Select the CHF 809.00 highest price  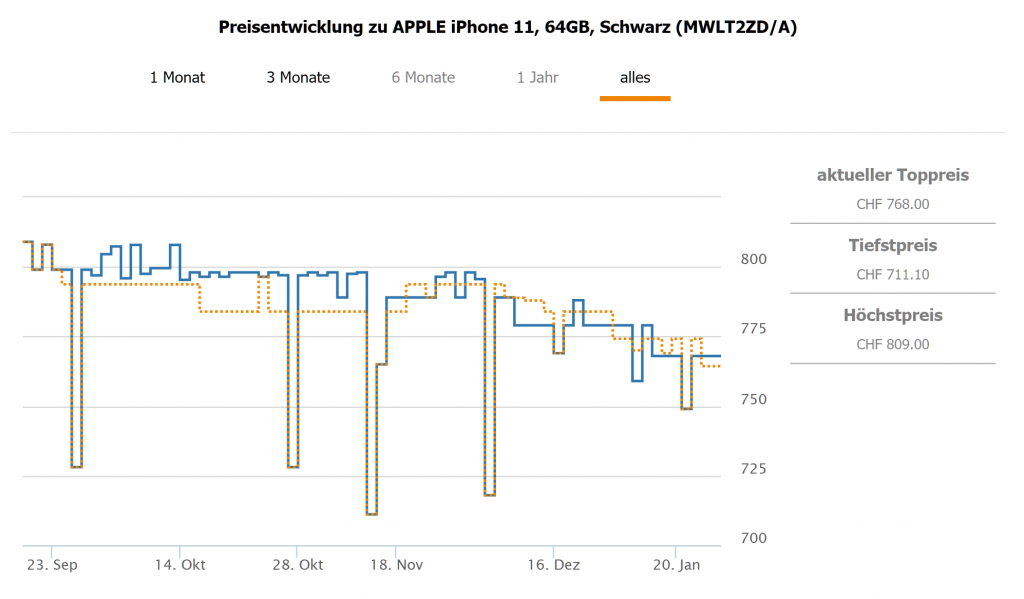pyautogui.click(x=893, y=344)
